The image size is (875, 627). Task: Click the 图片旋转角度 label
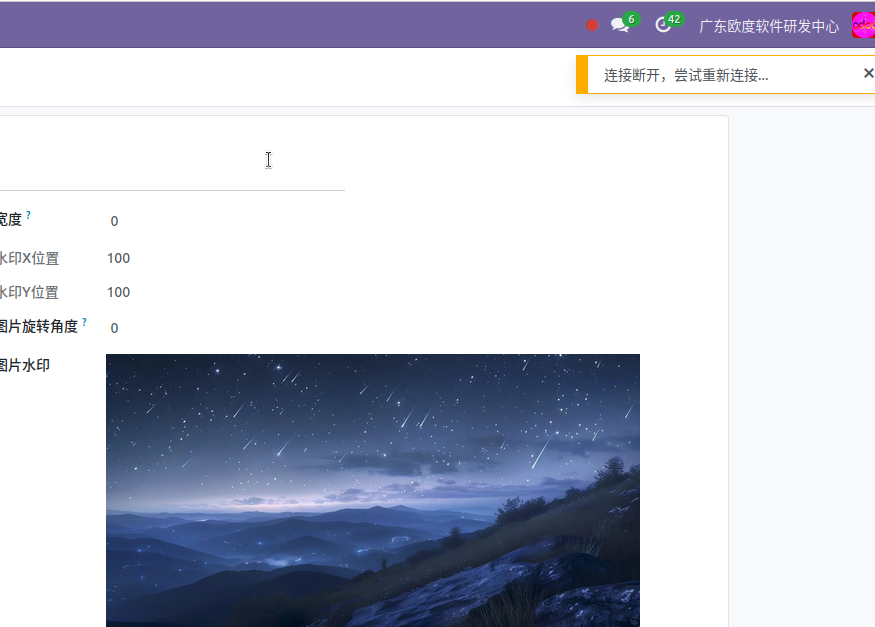coord(39,327)
